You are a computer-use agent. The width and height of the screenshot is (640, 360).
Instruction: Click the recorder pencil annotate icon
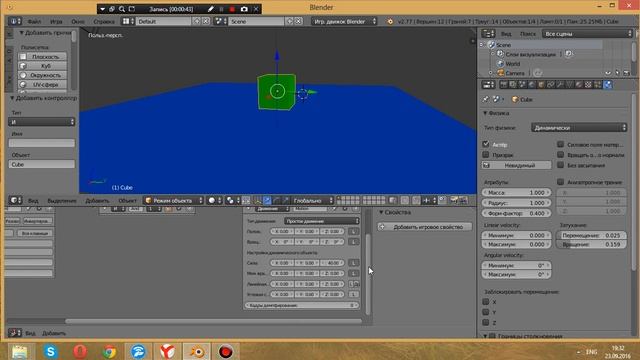coord(211,9)
